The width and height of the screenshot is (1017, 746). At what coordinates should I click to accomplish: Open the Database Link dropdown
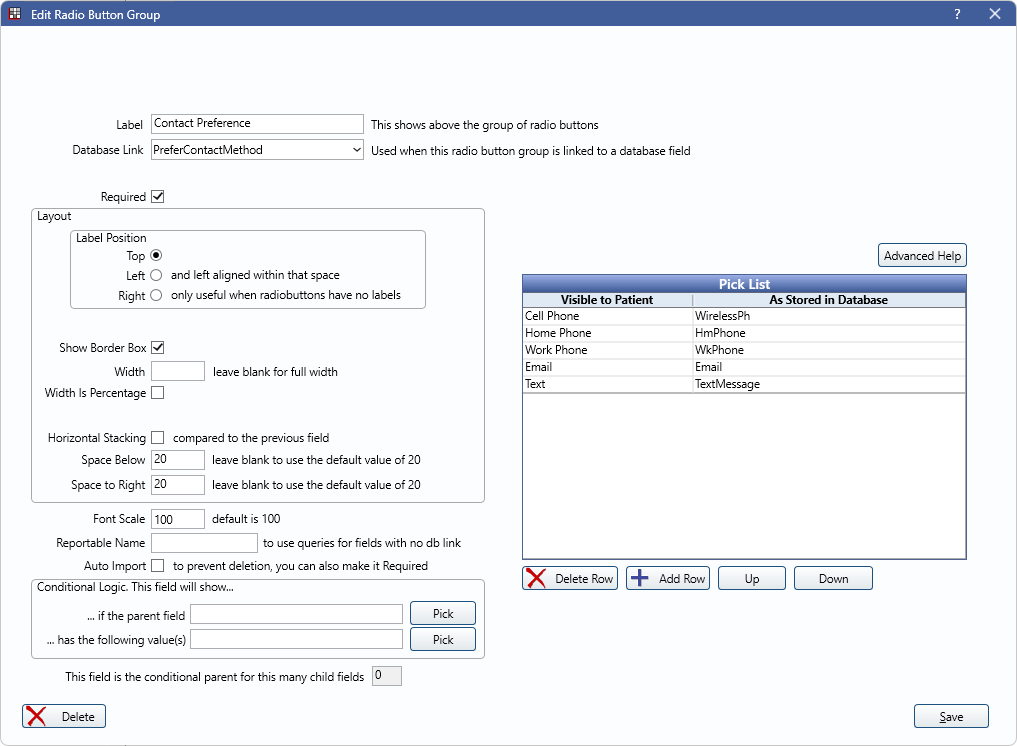(x=357, y=150)
